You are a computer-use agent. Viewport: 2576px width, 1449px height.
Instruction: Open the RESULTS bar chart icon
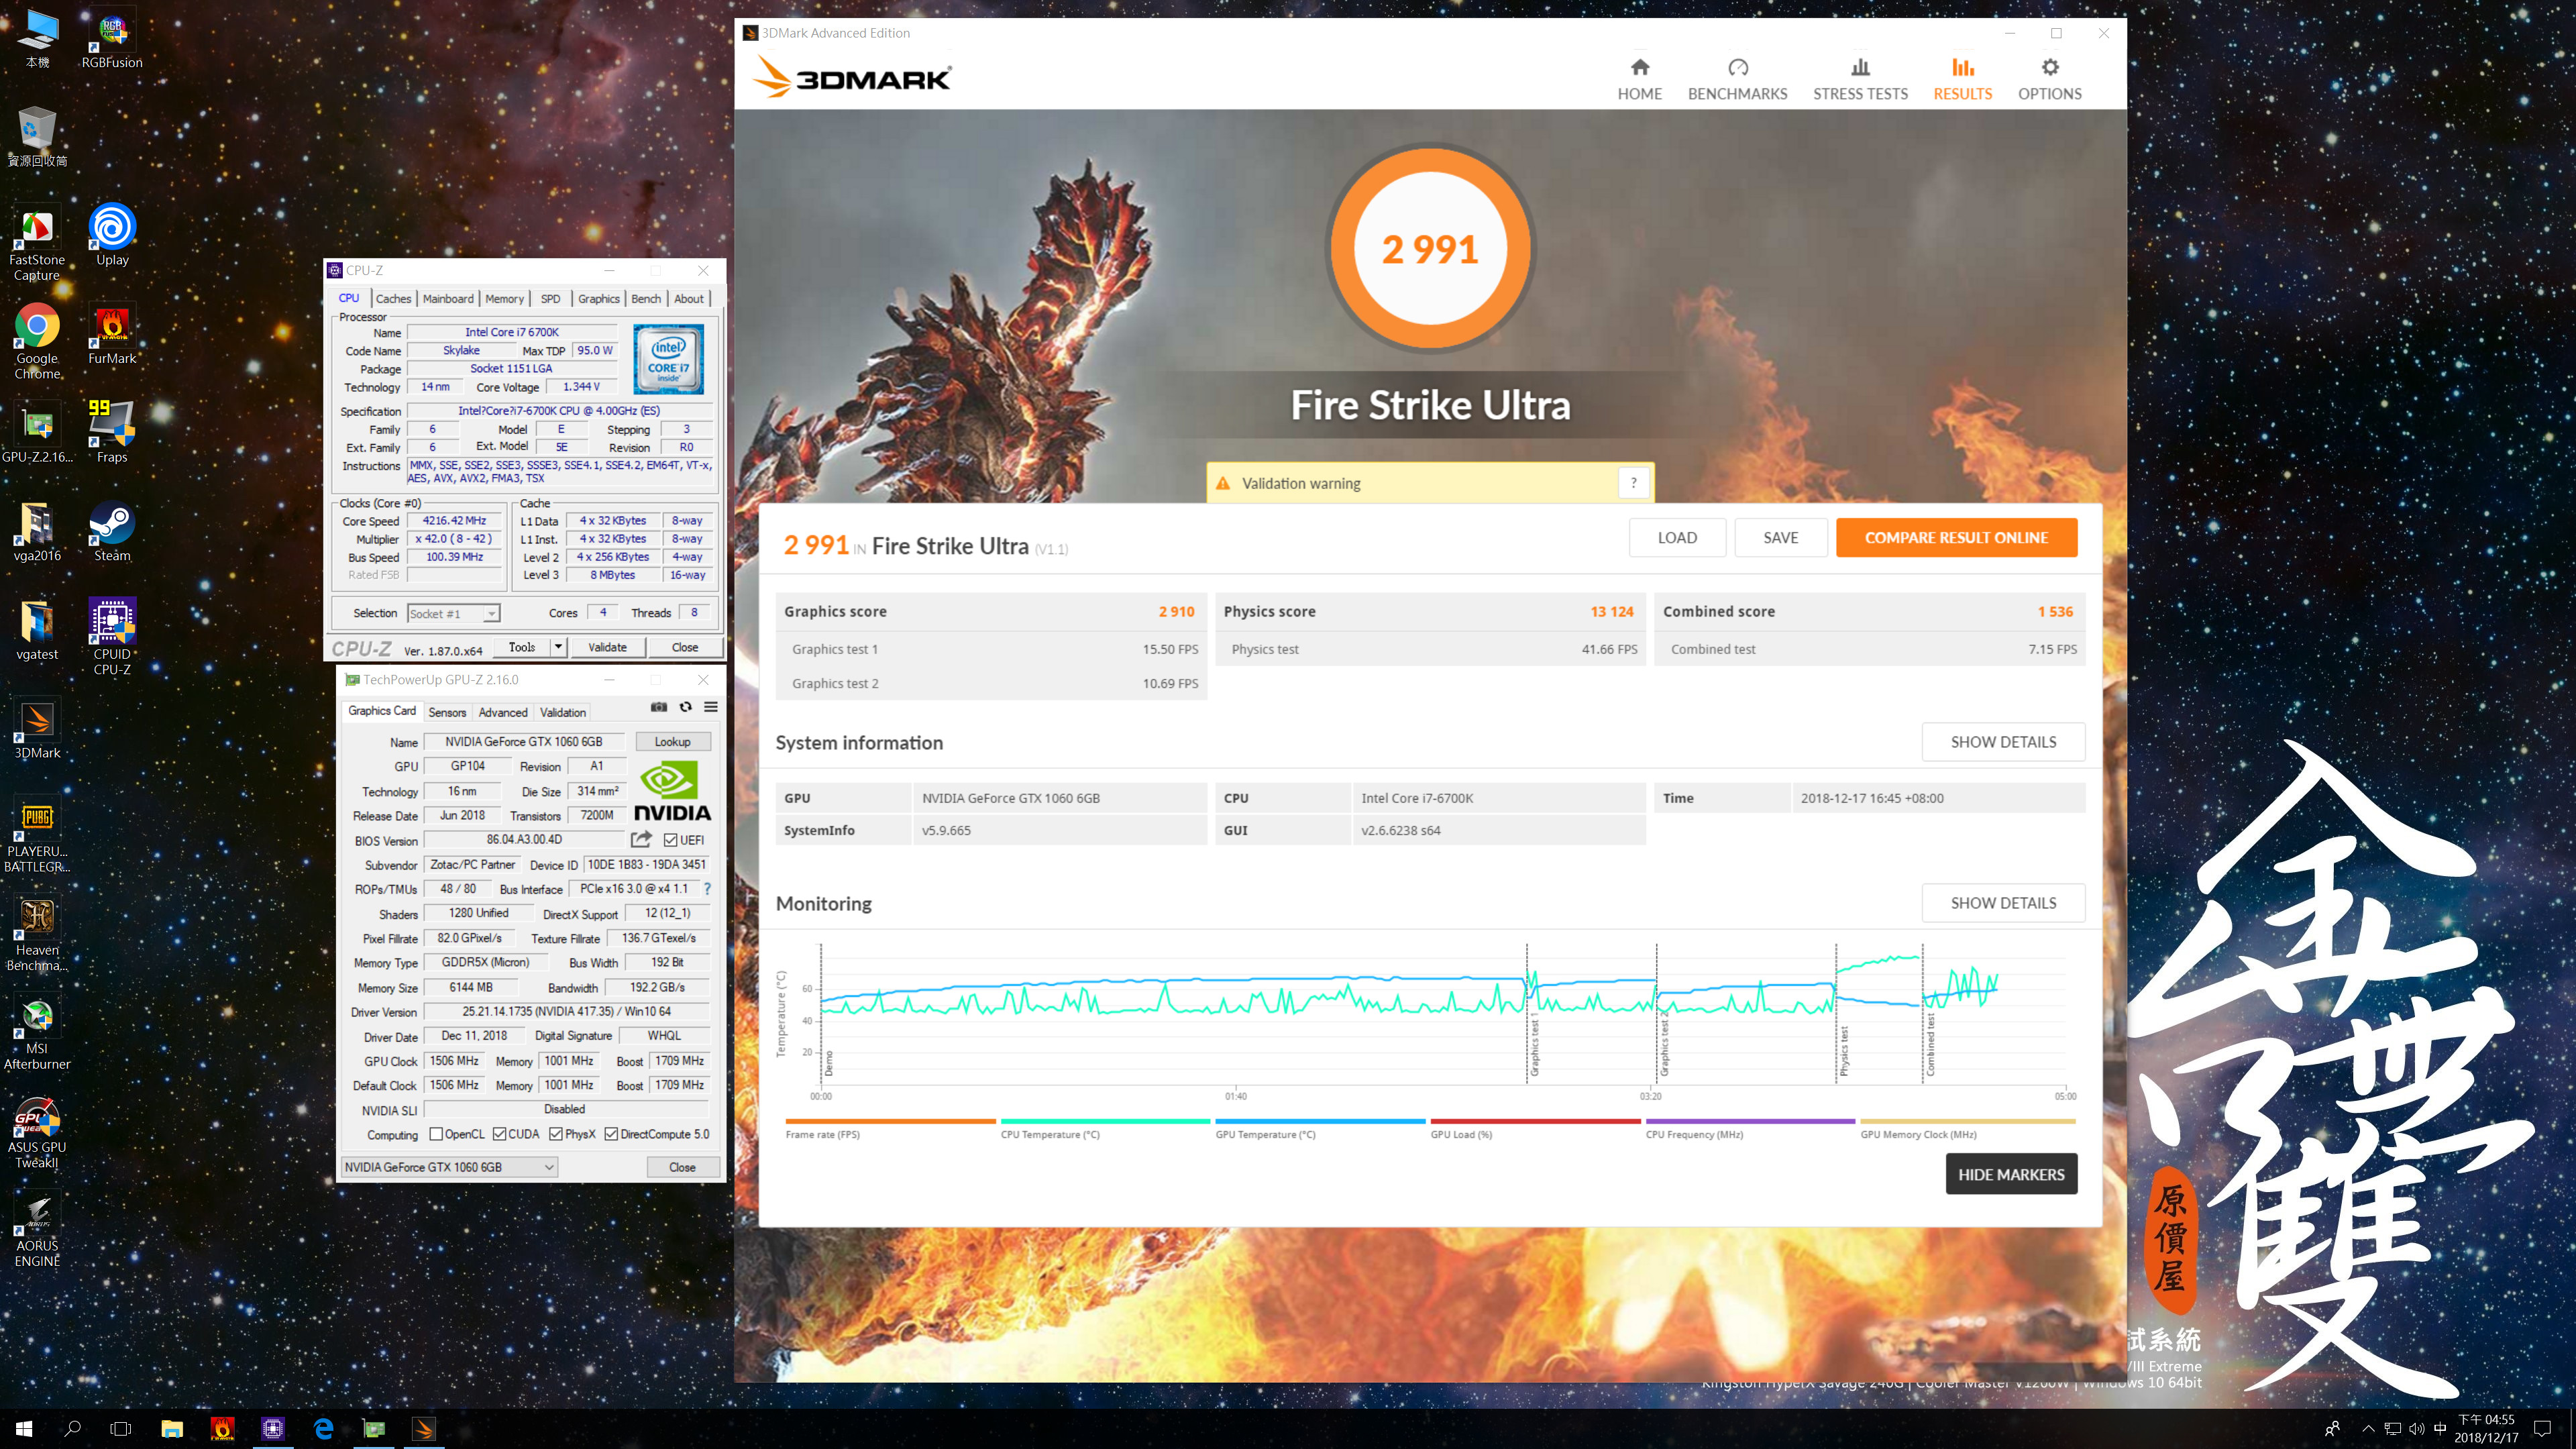tap(1962, 68)
